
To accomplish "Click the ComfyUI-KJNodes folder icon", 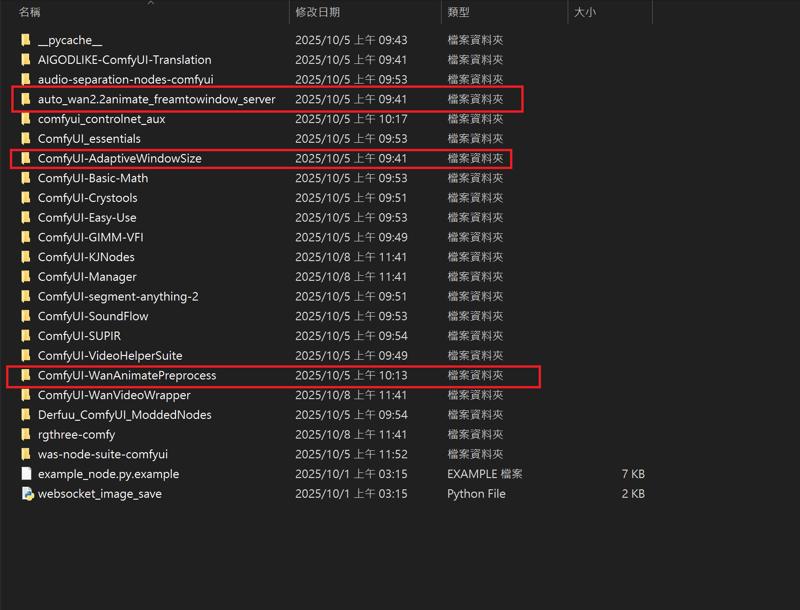I will [x=26, y=257].
